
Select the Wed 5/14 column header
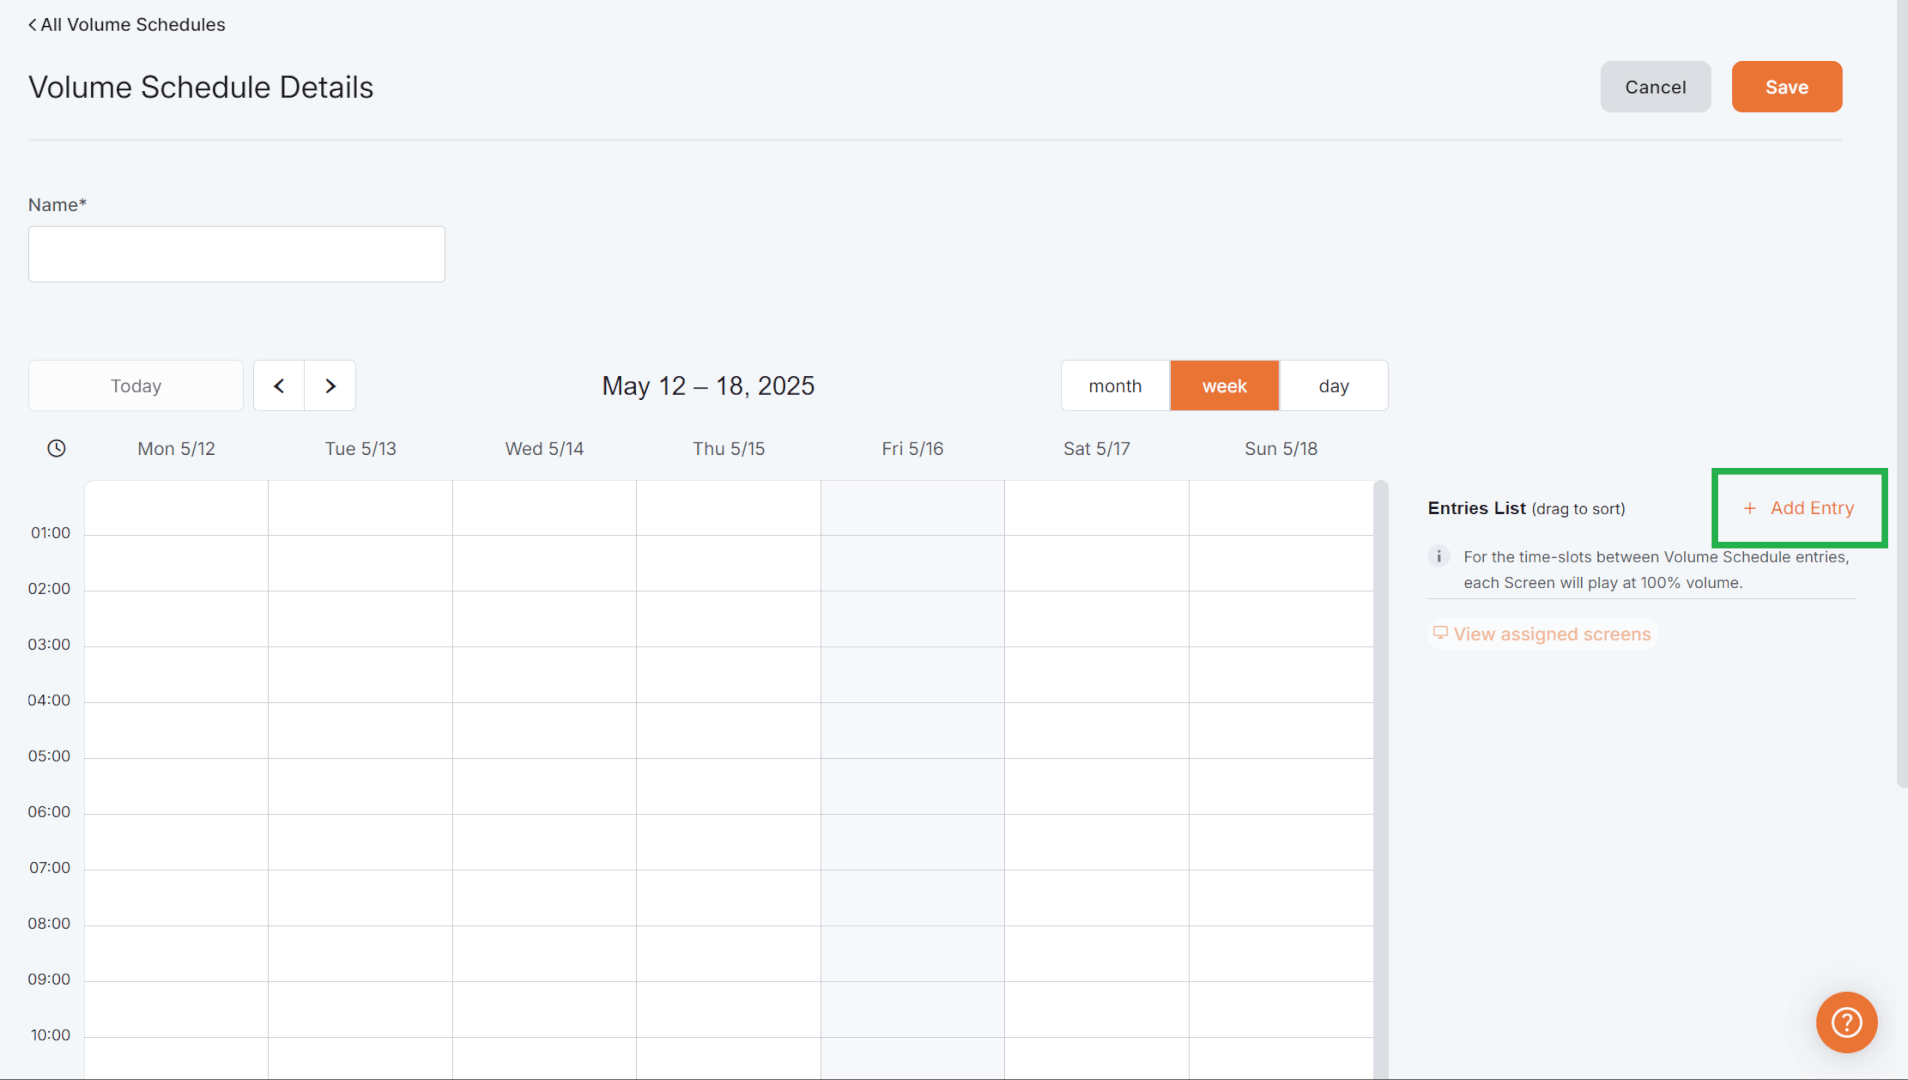(544, 449)
